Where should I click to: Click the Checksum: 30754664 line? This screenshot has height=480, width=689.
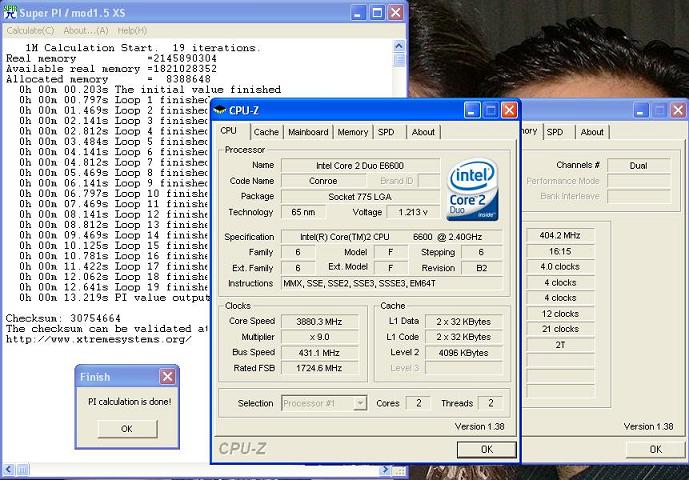click(x=63, y=318)
